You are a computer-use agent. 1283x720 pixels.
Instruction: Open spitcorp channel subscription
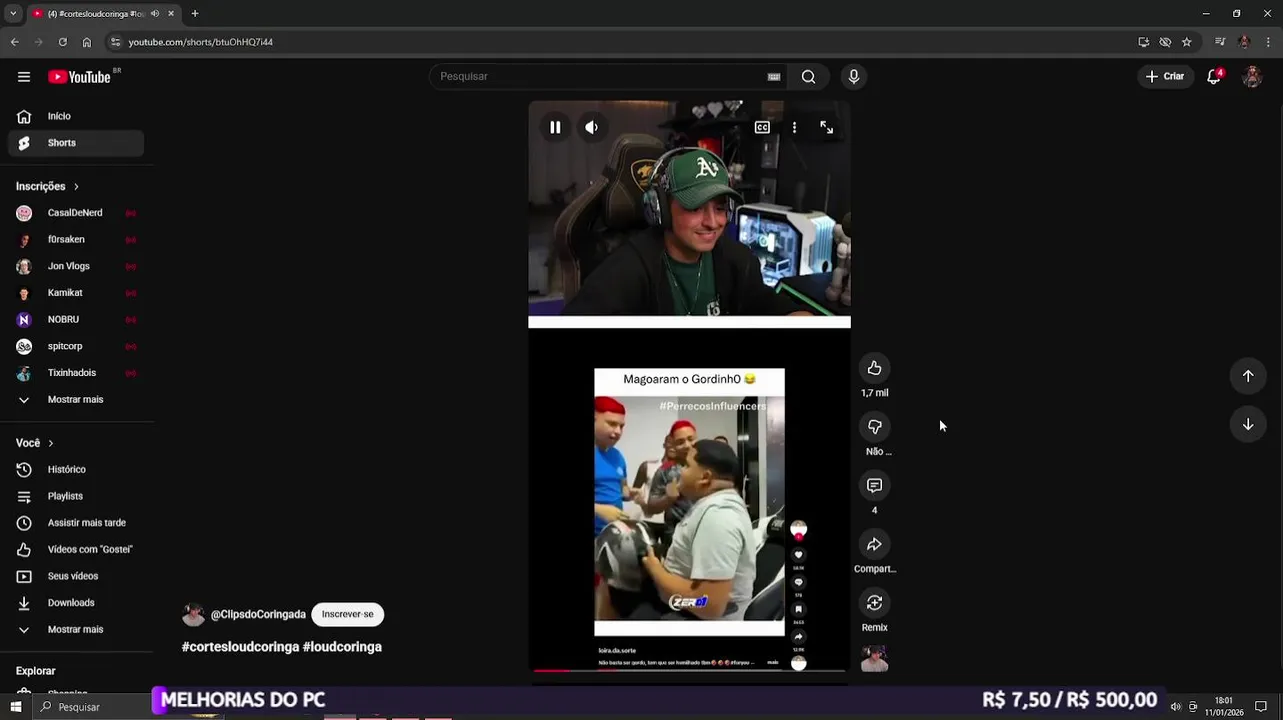pyautogui.click(x=76, y=346)
